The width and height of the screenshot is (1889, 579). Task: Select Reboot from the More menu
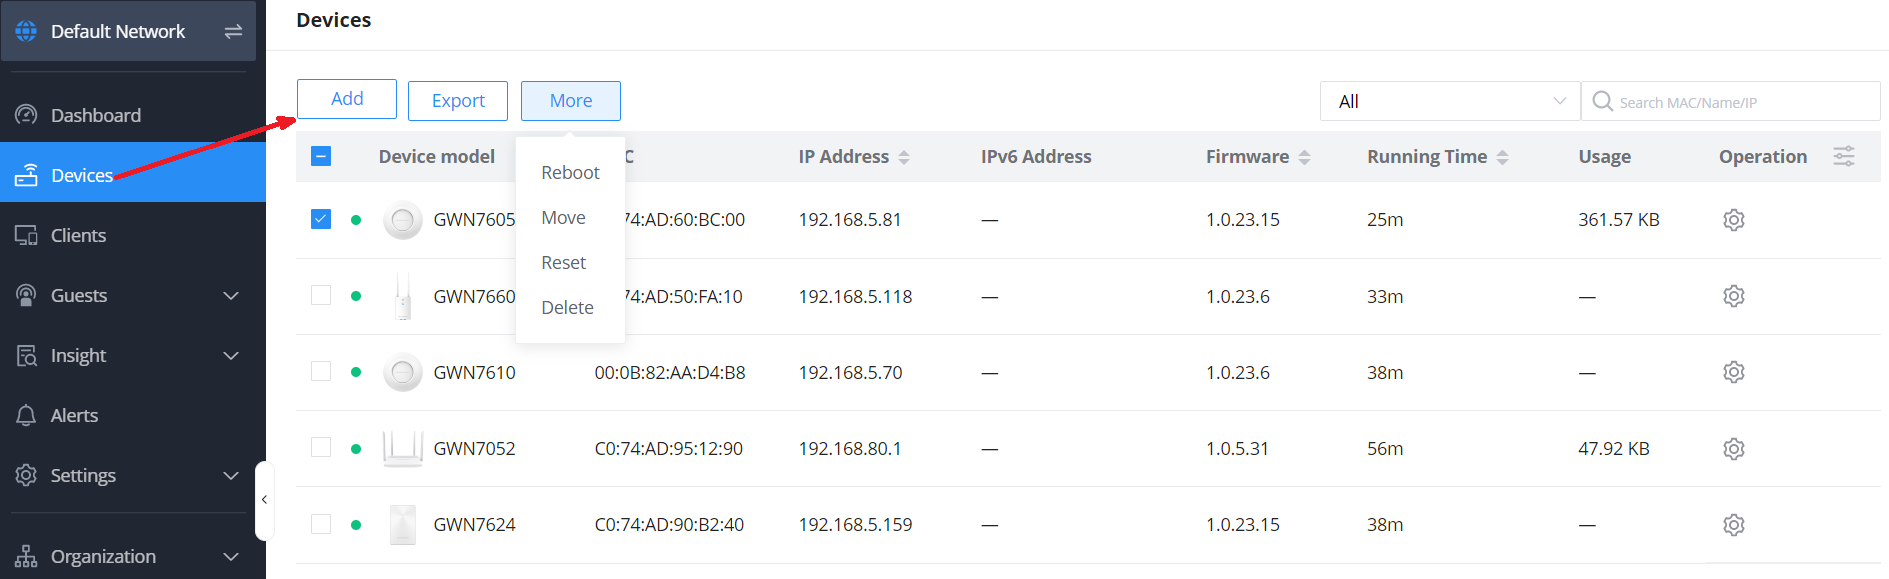[569, 172]
